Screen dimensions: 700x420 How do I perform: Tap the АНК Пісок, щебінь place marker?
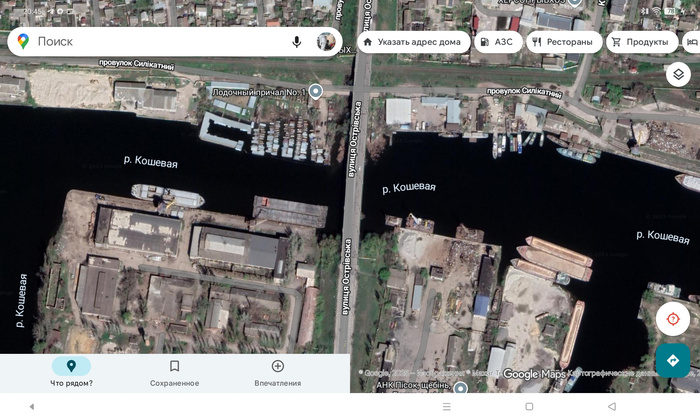459,387
